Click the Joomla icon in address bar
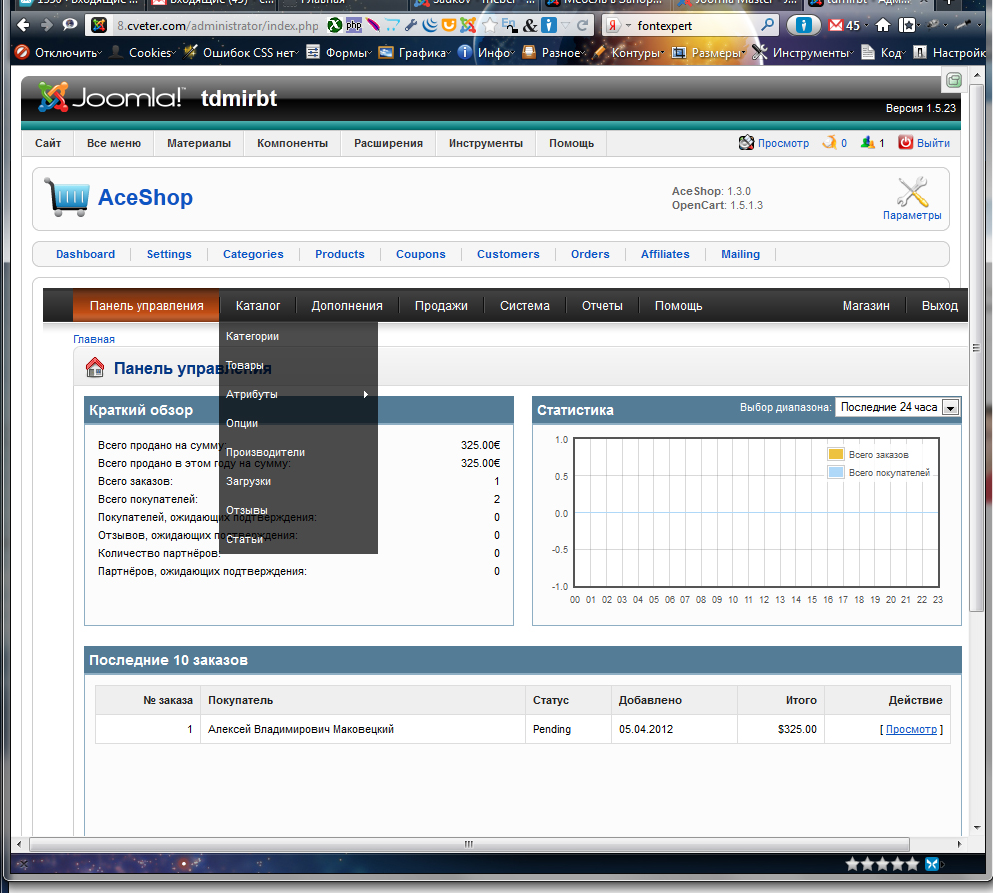Screen dimensions: 993x893 [468, 25]
